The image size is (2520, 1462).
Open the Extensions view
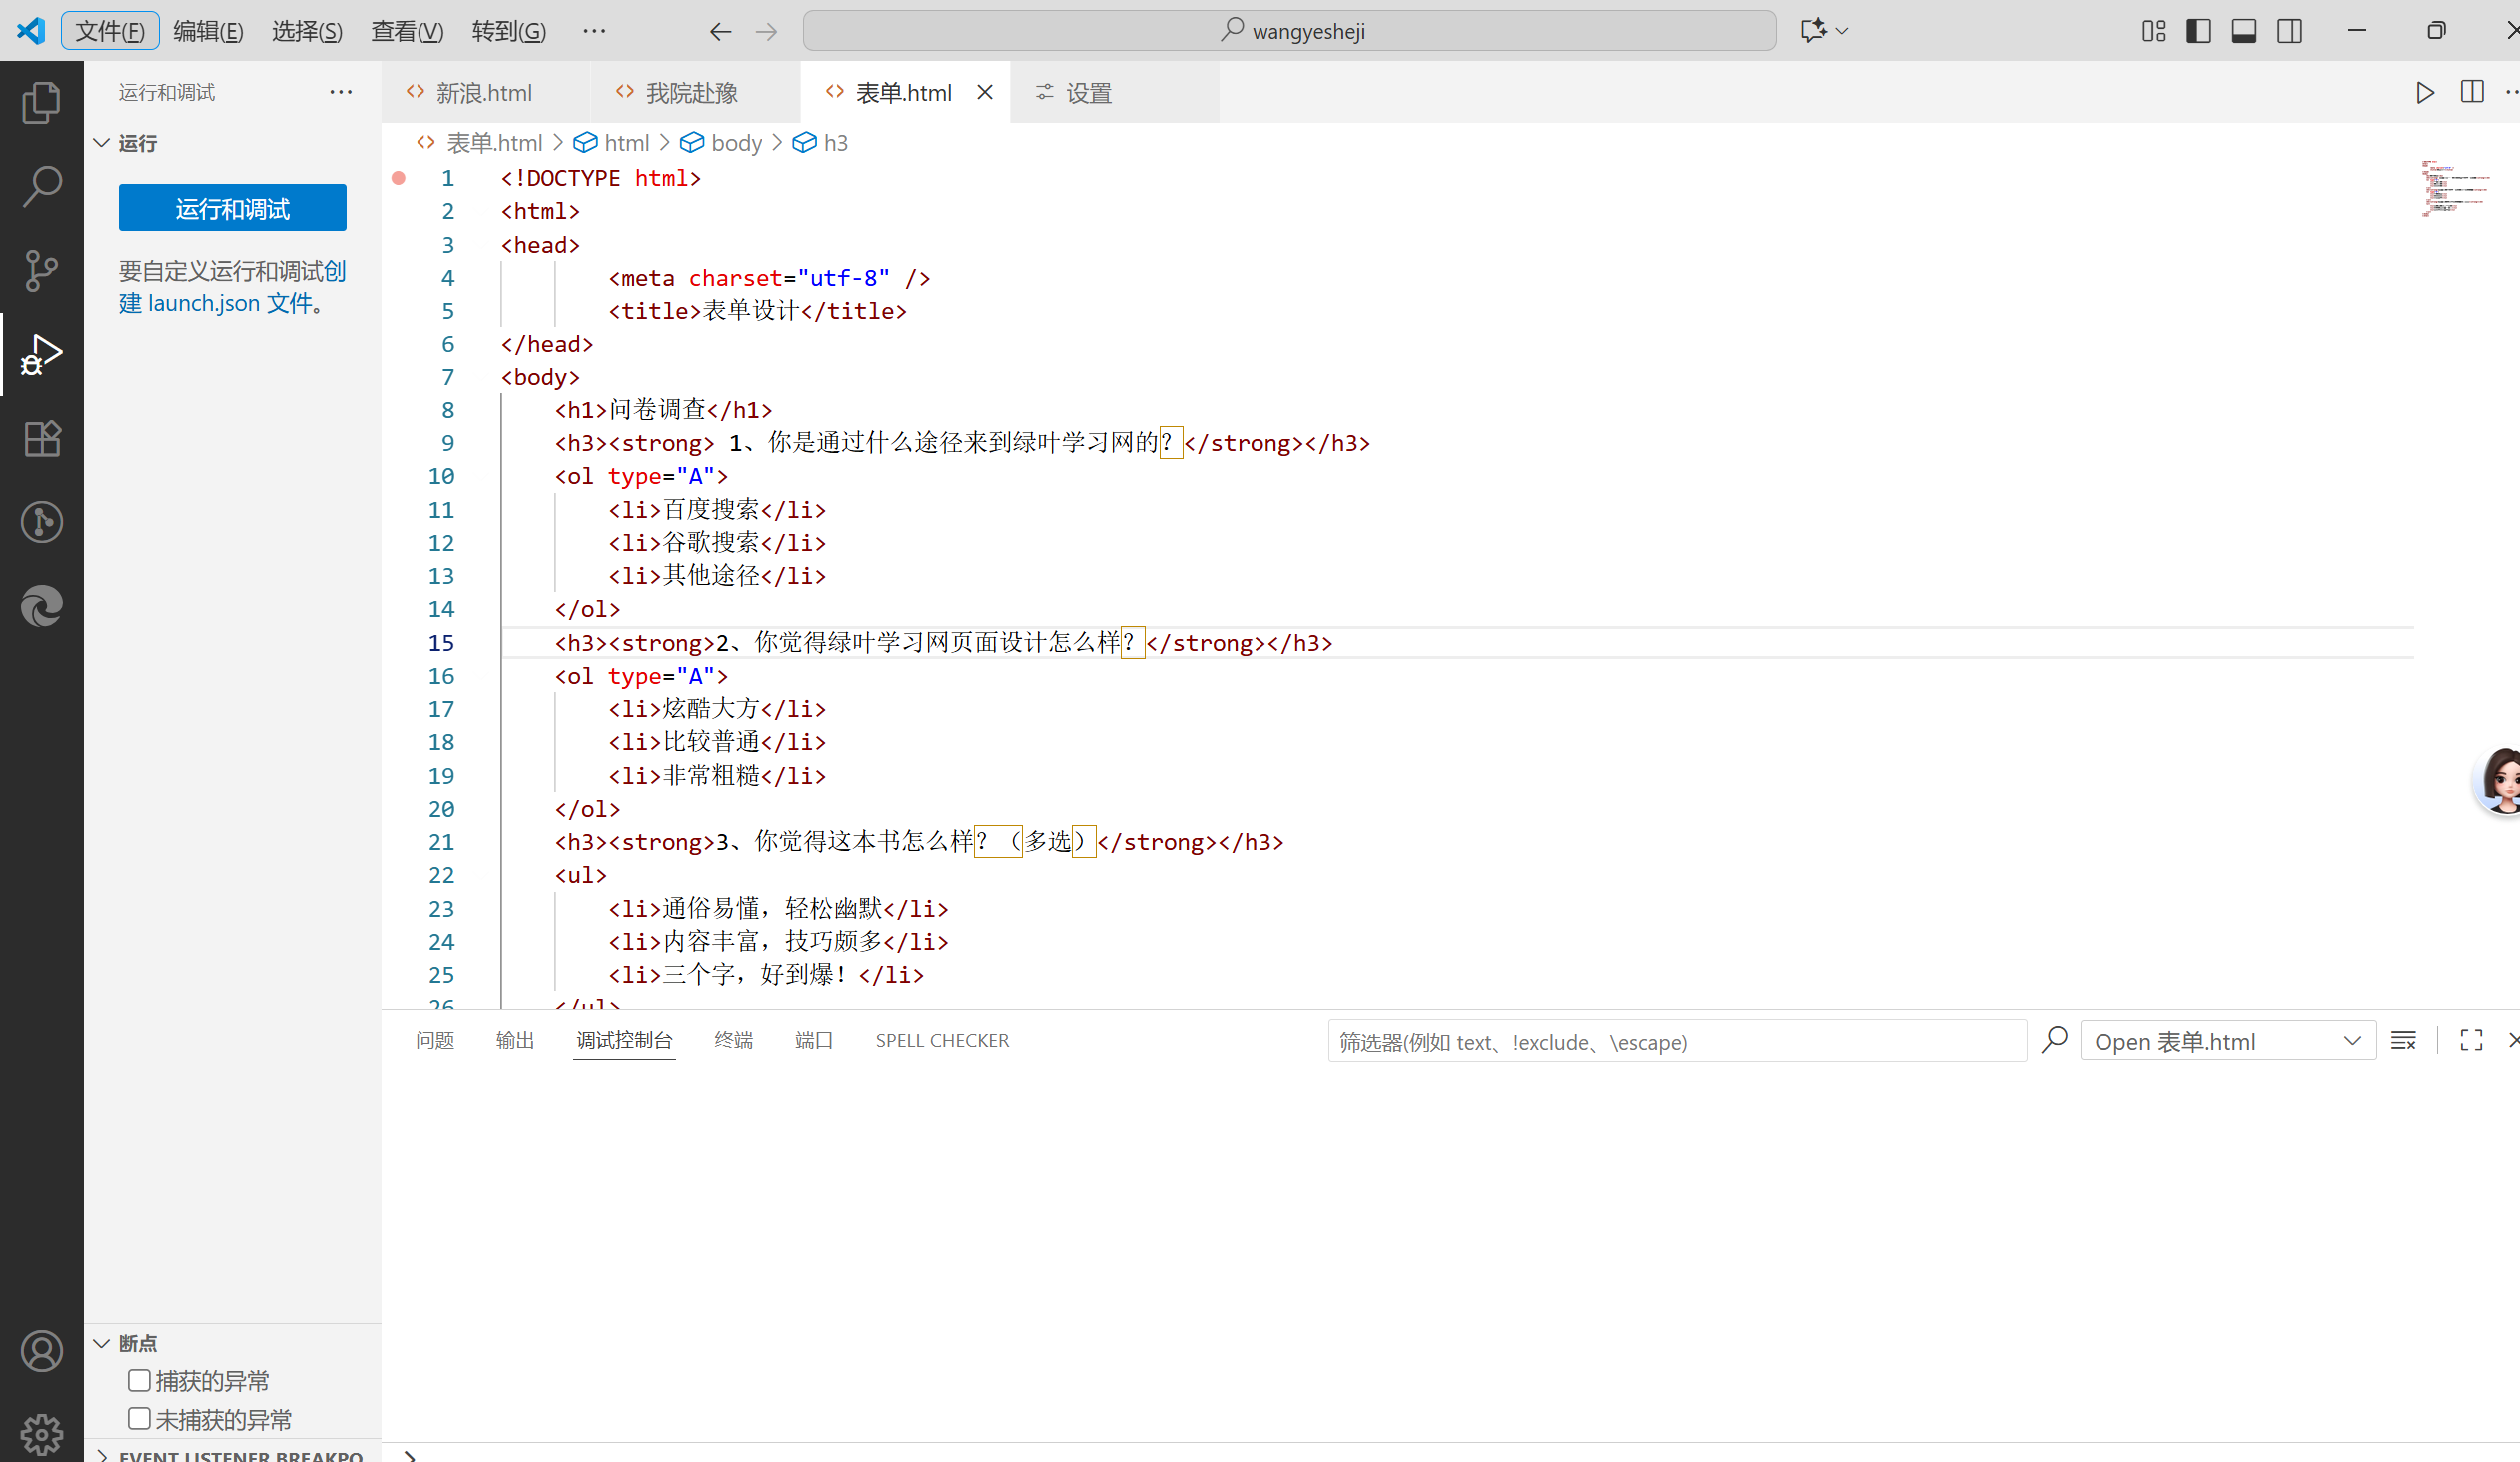[41, 438]
